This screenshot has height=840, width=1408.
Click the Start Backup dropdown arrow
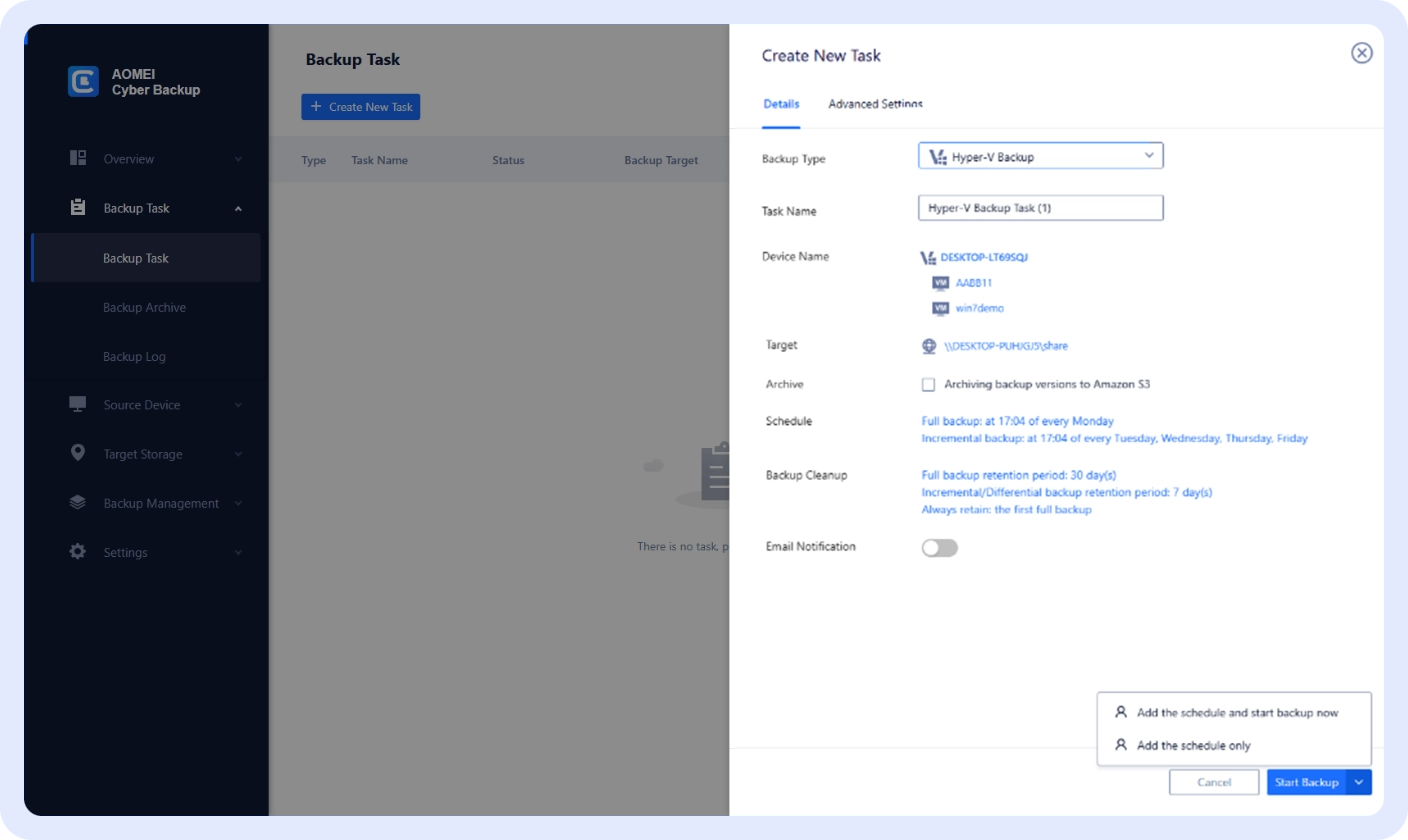pos(1359,782)
